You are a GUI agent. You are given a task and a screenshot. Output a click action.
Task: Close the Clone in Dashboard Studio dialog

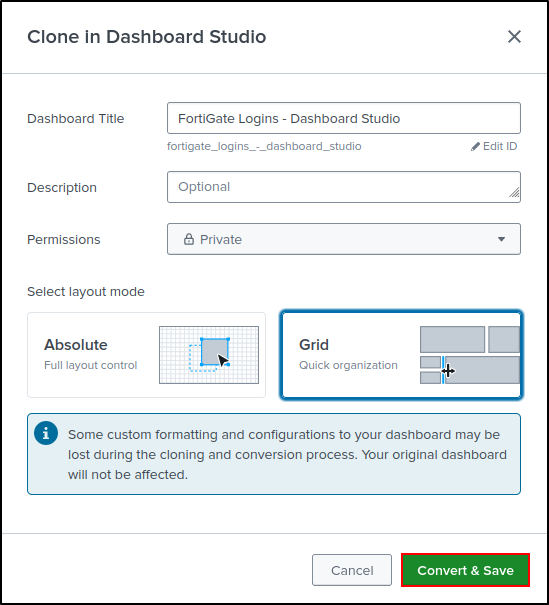(x=514, y=37)
